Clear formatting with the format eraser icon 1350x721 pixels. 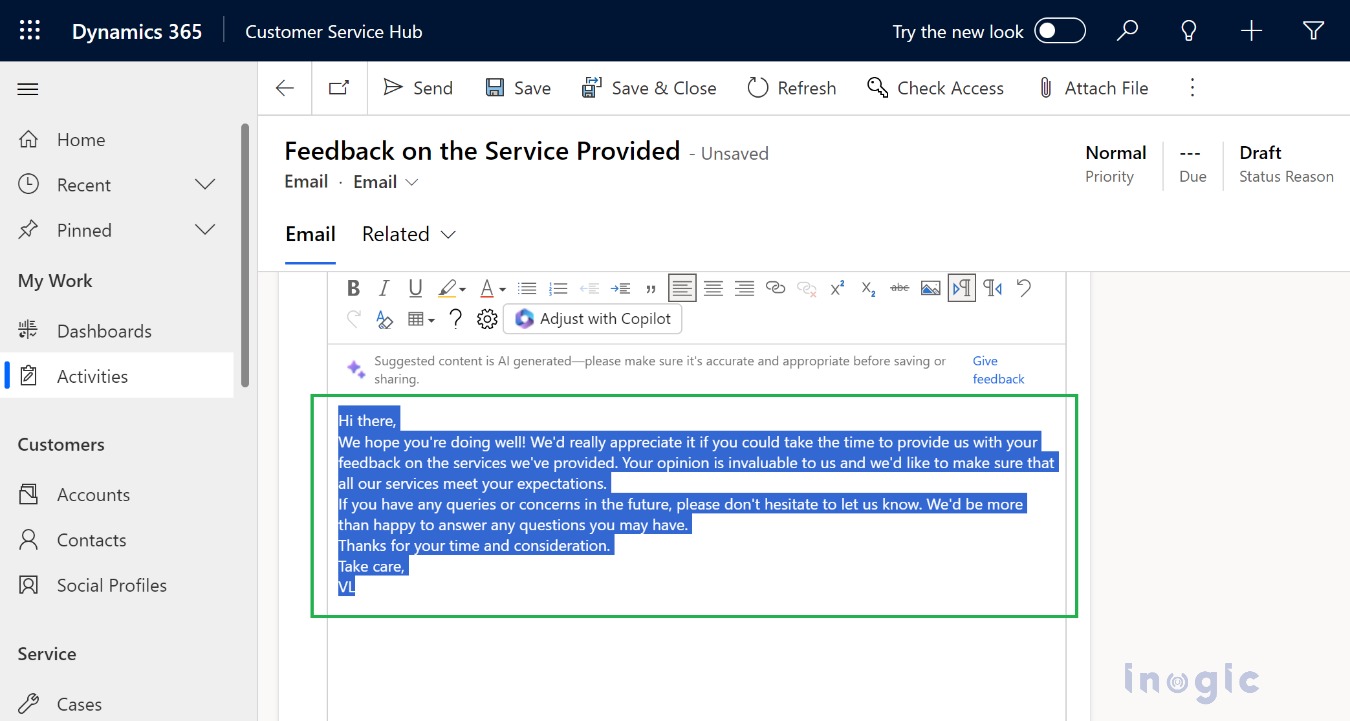pos(383,319)
